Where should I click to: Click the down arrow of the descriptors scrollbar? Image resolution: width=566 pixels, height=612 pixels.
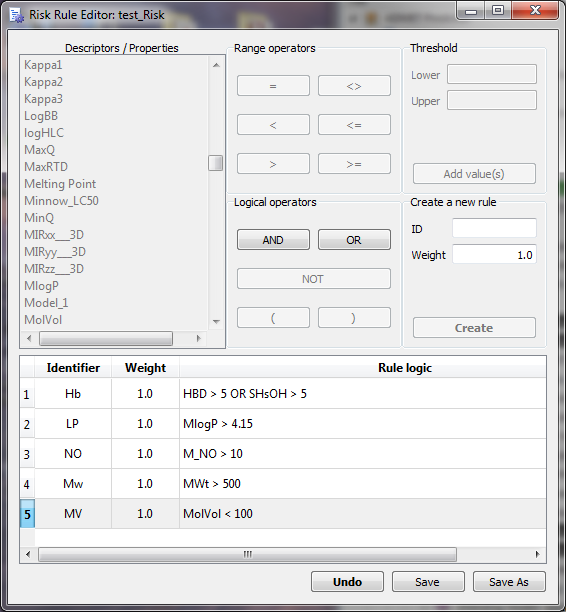coord(216,322)
